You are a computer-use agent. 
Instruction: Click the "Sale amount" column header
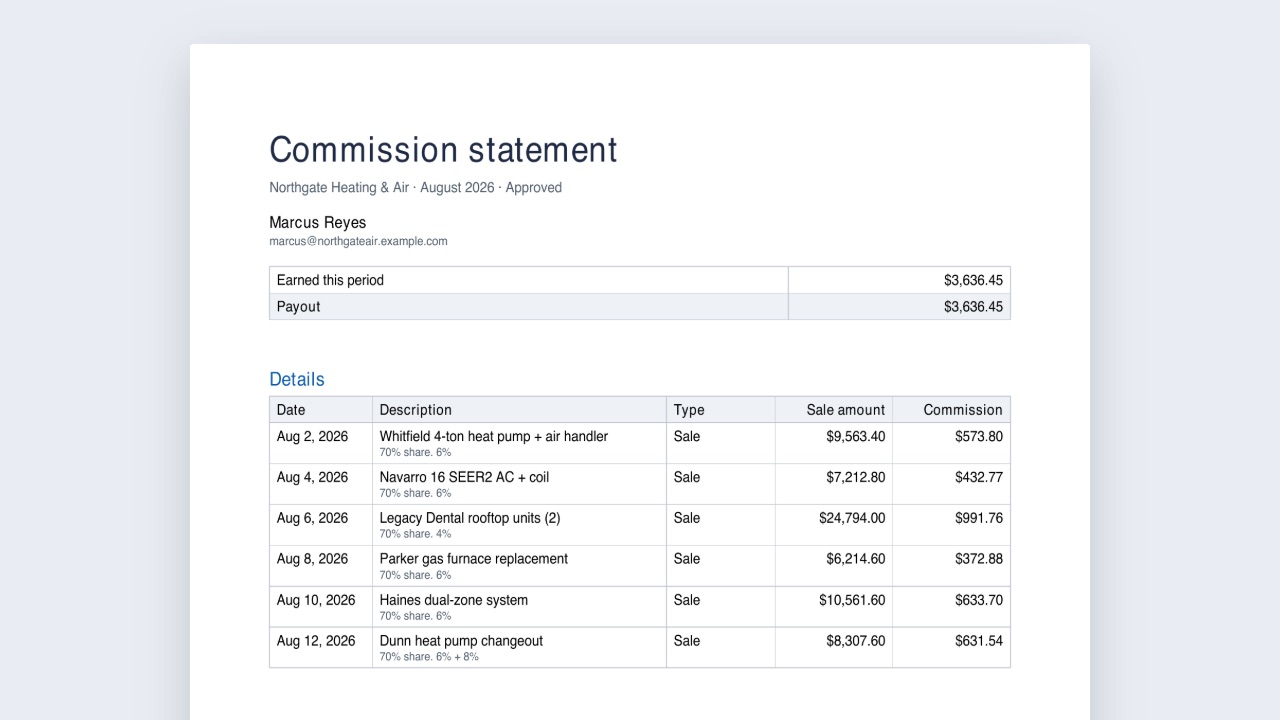846,410
